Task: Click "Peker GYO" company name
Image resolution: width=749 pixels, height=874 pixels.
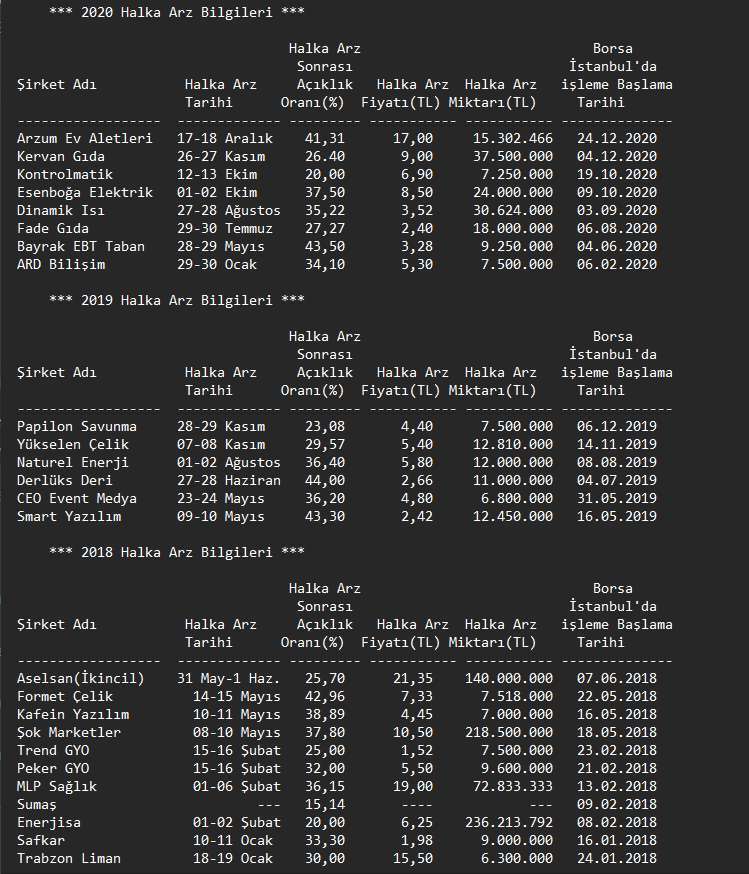Action: 53,768
